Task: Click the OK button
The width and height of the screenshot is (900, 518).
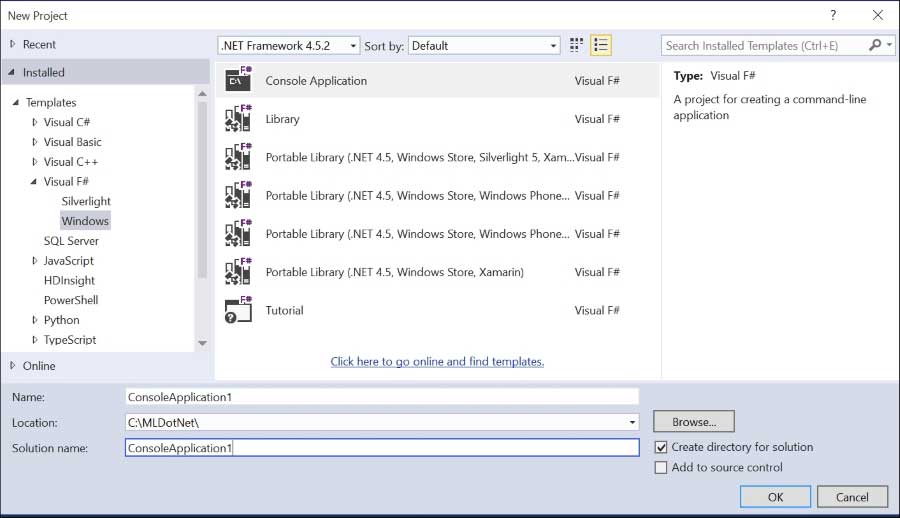Action: [775, 497]
